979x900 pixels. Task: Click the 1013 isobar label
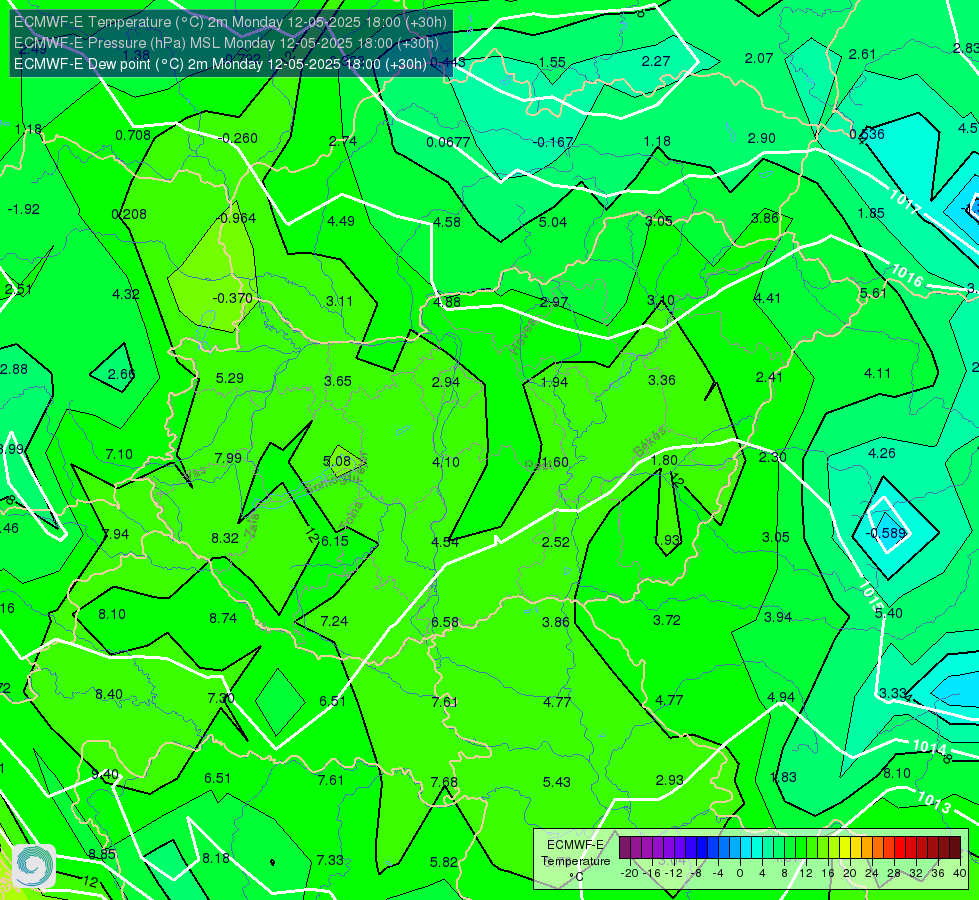[933, 801]
